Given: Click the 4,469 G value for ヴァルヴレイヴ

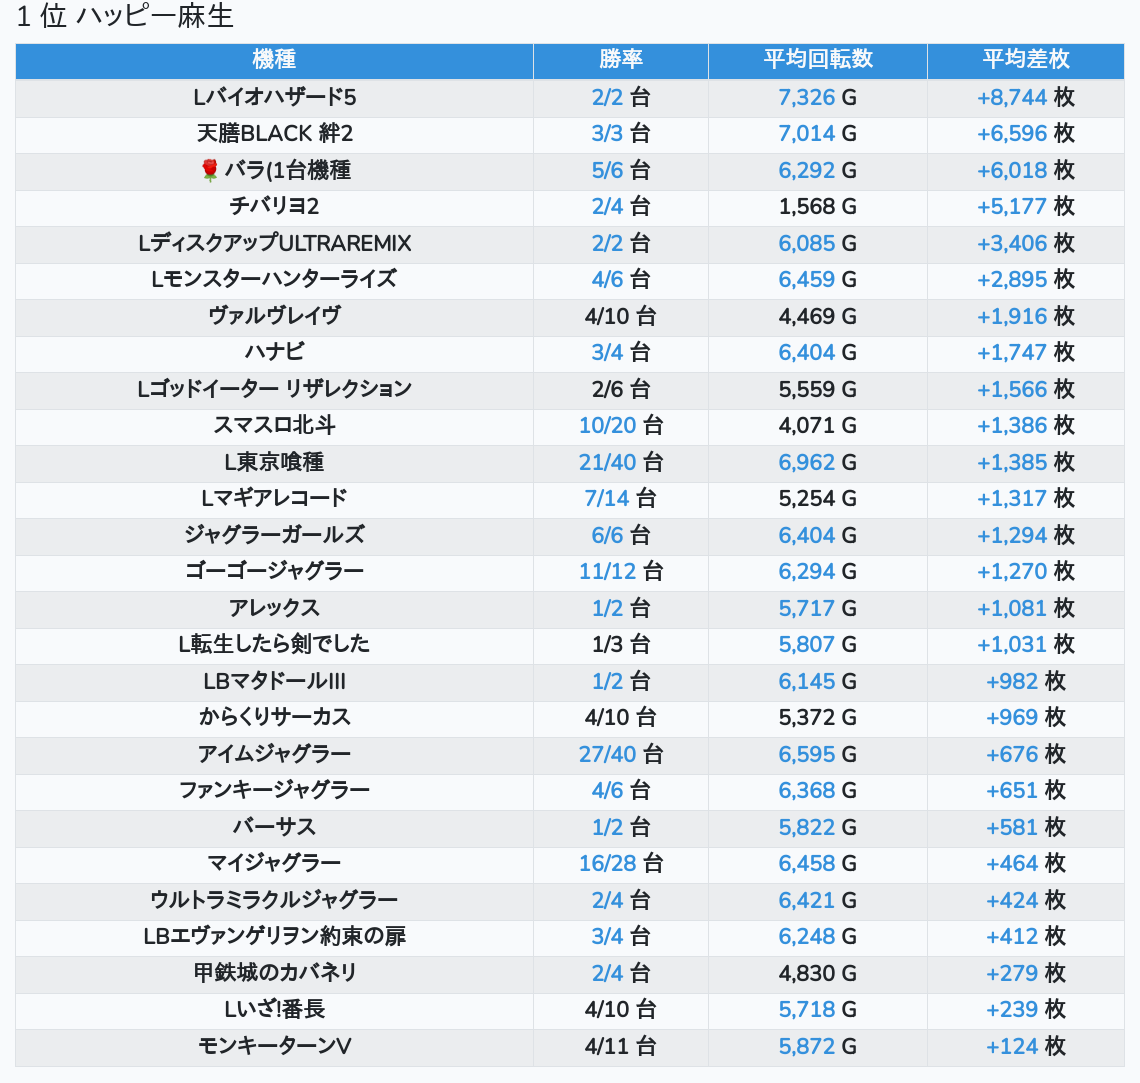Looking at the screenshot, I should [818, 316].
